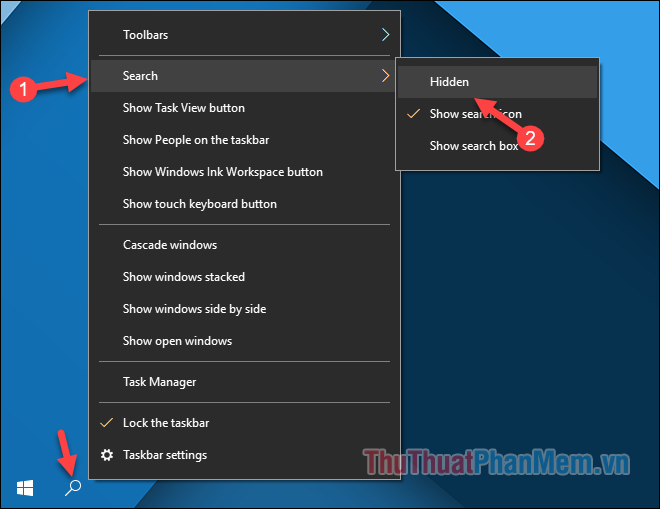The width and height of the screenshot is (660, 509).
Task: Select the checked Show search icon option
Action: 498,114
